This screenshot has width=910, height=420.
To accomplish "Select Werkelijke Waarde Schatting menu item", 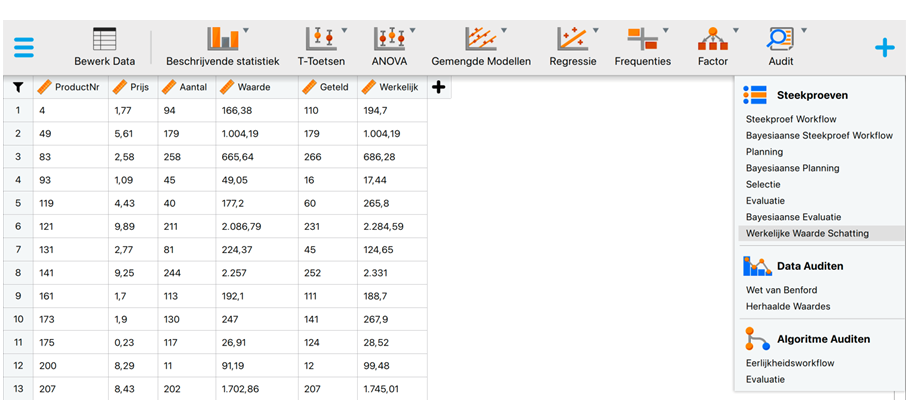I will (x=807, y=233).
